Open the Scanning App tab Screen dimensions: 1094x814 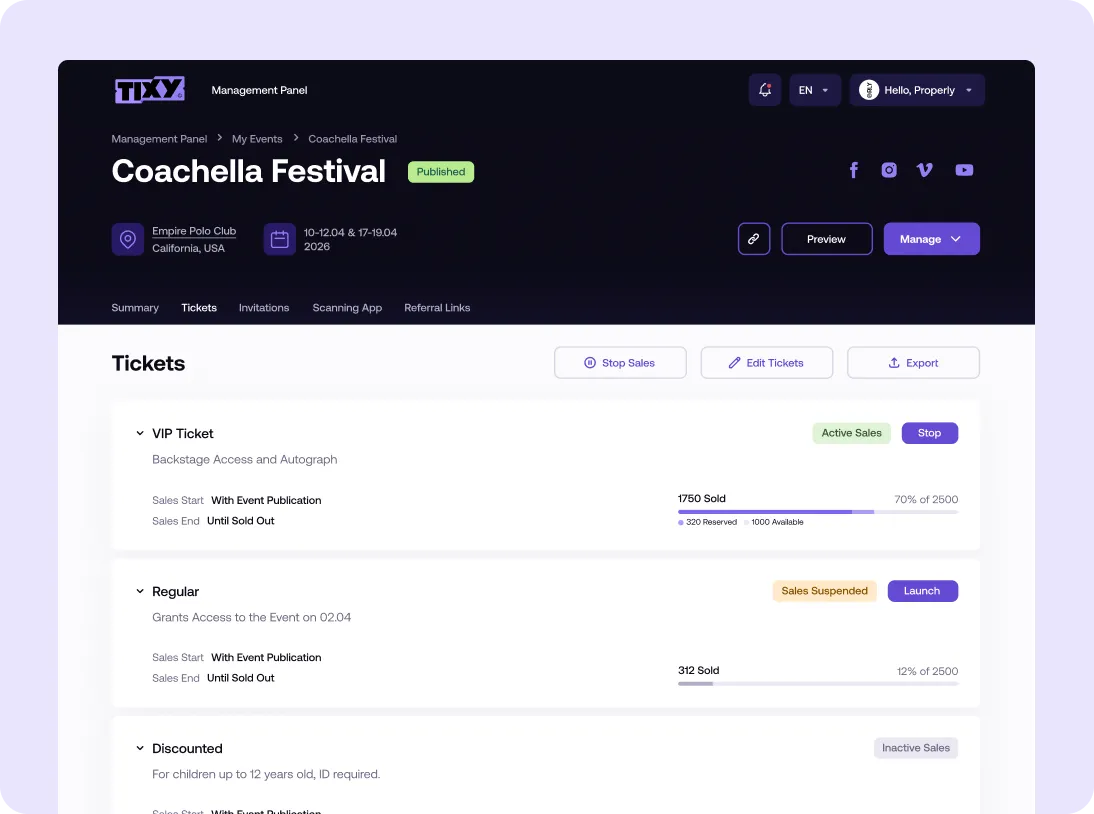point(347,308)
